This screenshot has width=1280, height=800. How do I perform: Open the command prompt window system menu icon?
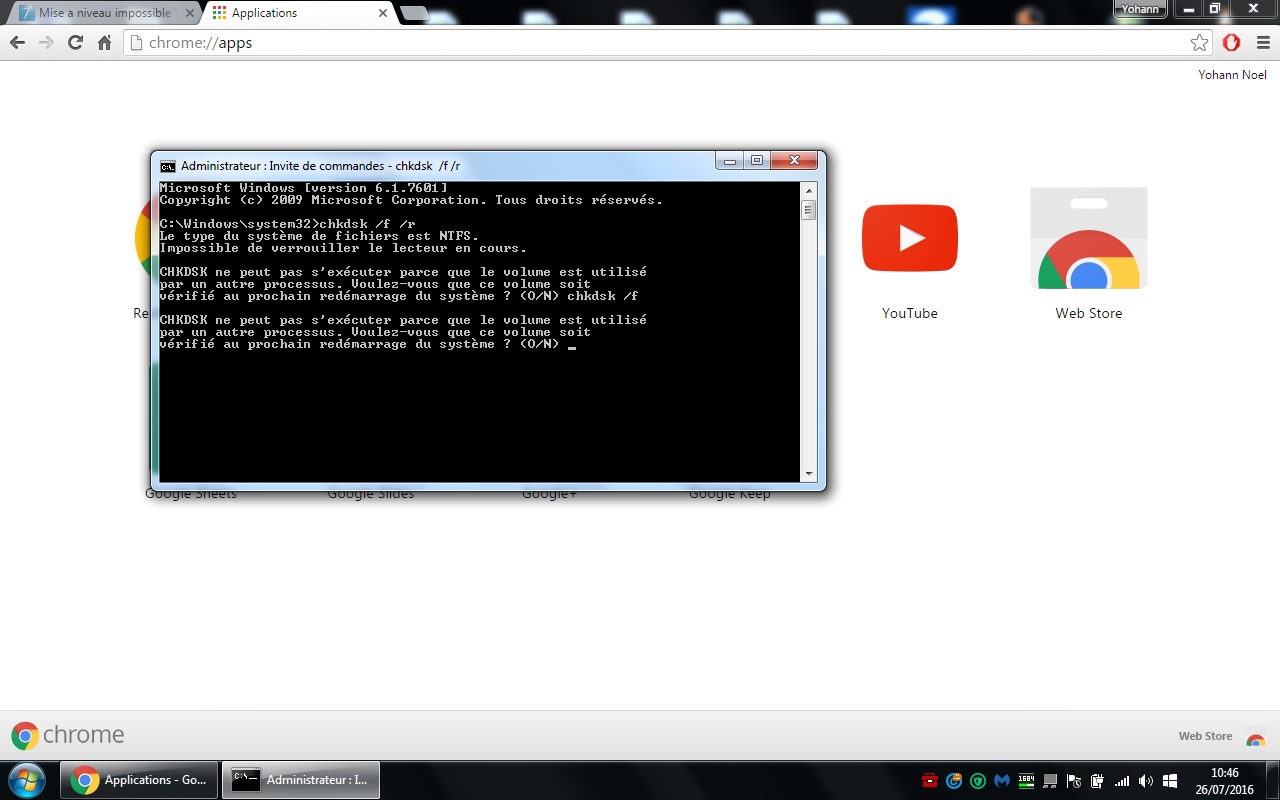168,166
